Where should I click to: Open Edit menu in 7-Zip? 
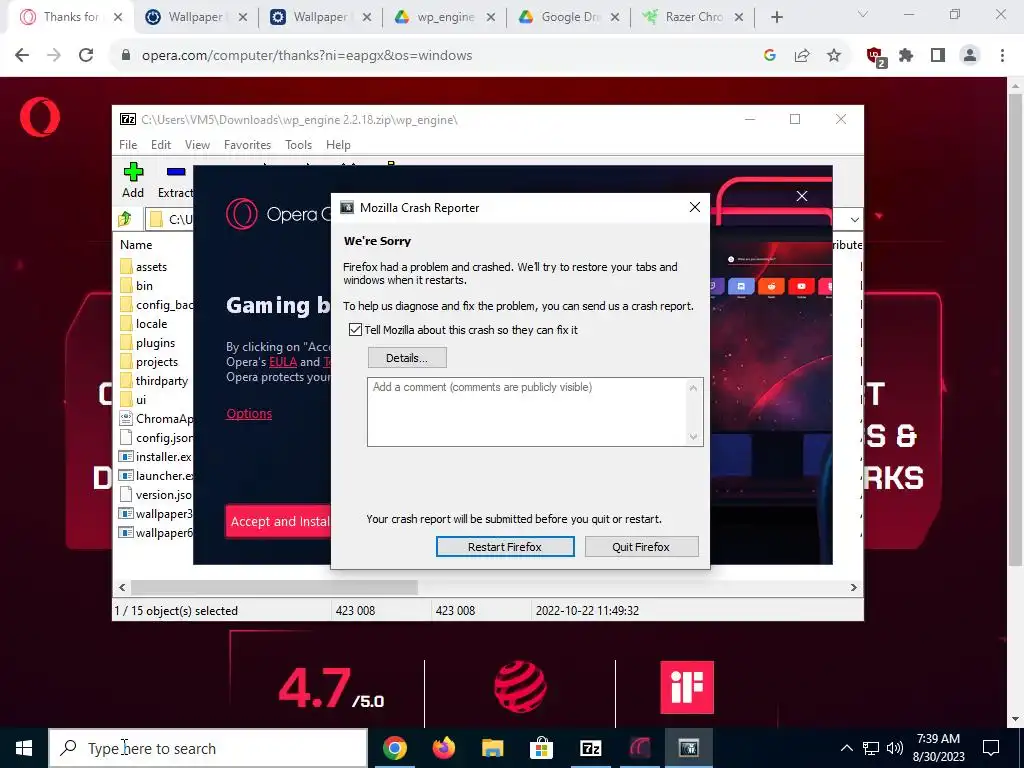coord(161,145)
